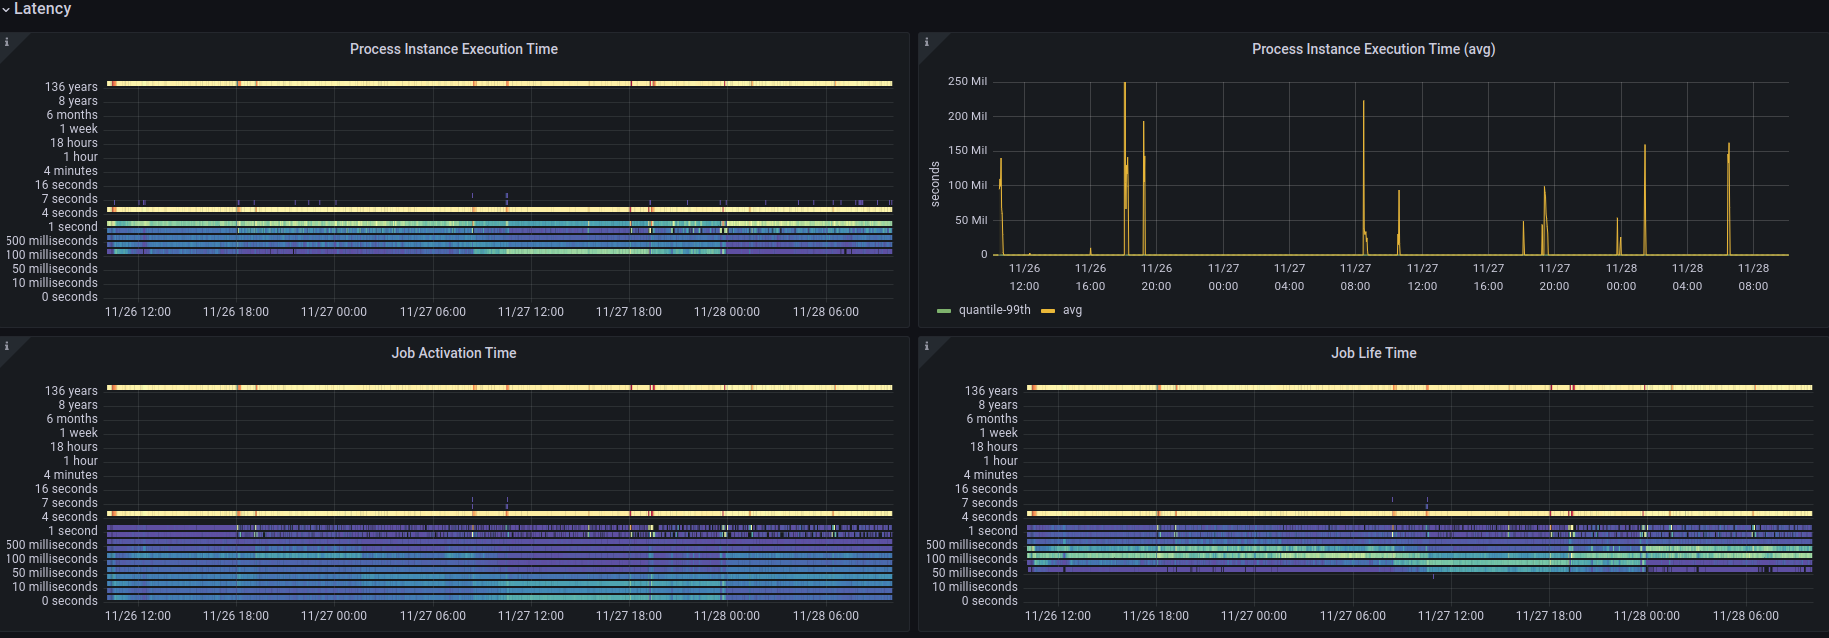The height and width of the screenshot is (638, 1829).
Task: Open the Process Instance Execution Time (avg) title menu
Action: [1374, 49]
